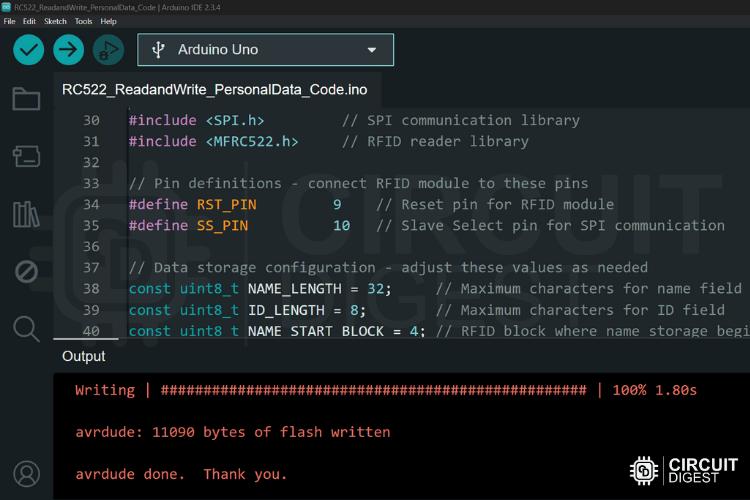Image resolution: width=750 pixels, height=500 pixels.
Task: Click the RST_PIN define in code editor
Action: [x=226, y=204]
